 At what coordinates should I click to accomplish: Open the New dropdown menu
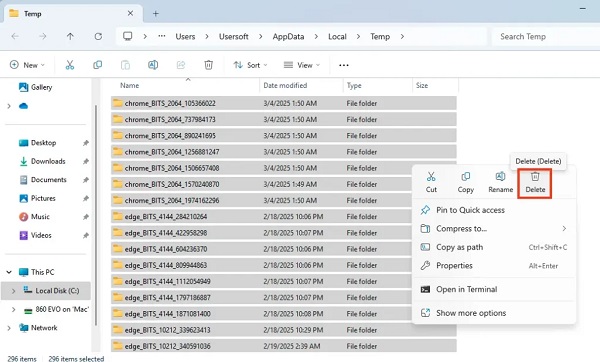[x=27, y=65]
